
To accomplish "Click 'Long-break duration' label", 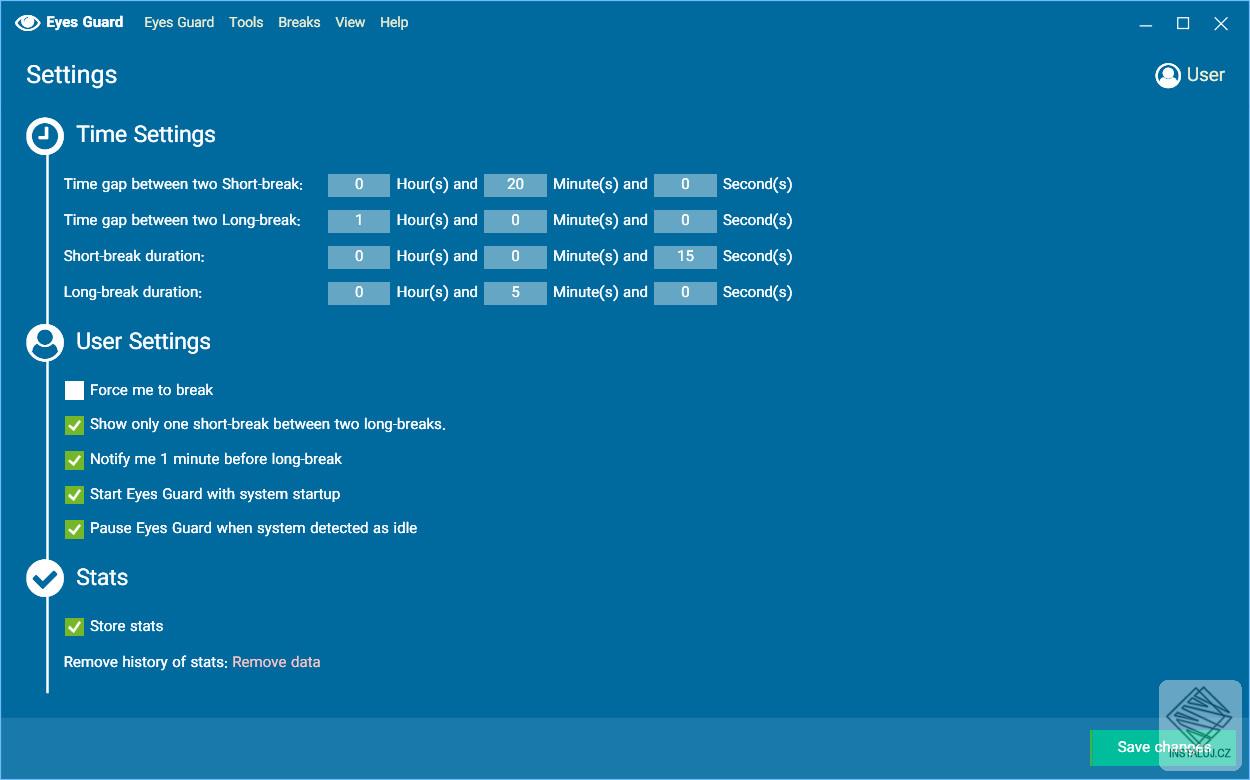I will (x=133, y=293).
